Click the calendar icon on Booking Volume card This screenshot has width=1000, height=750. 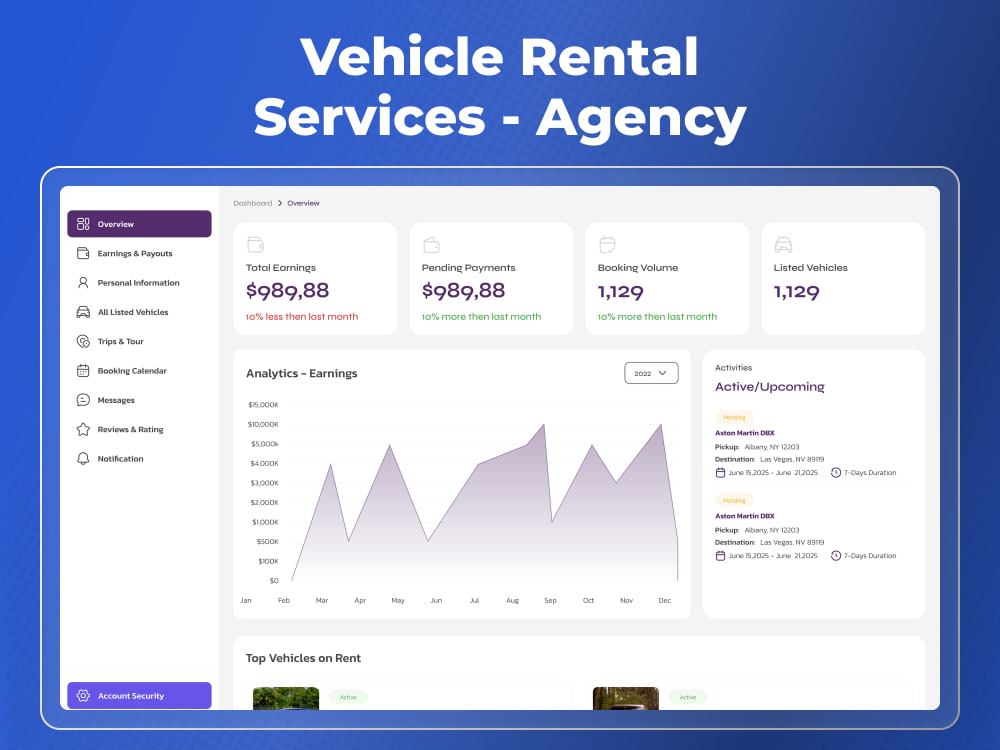607,244
